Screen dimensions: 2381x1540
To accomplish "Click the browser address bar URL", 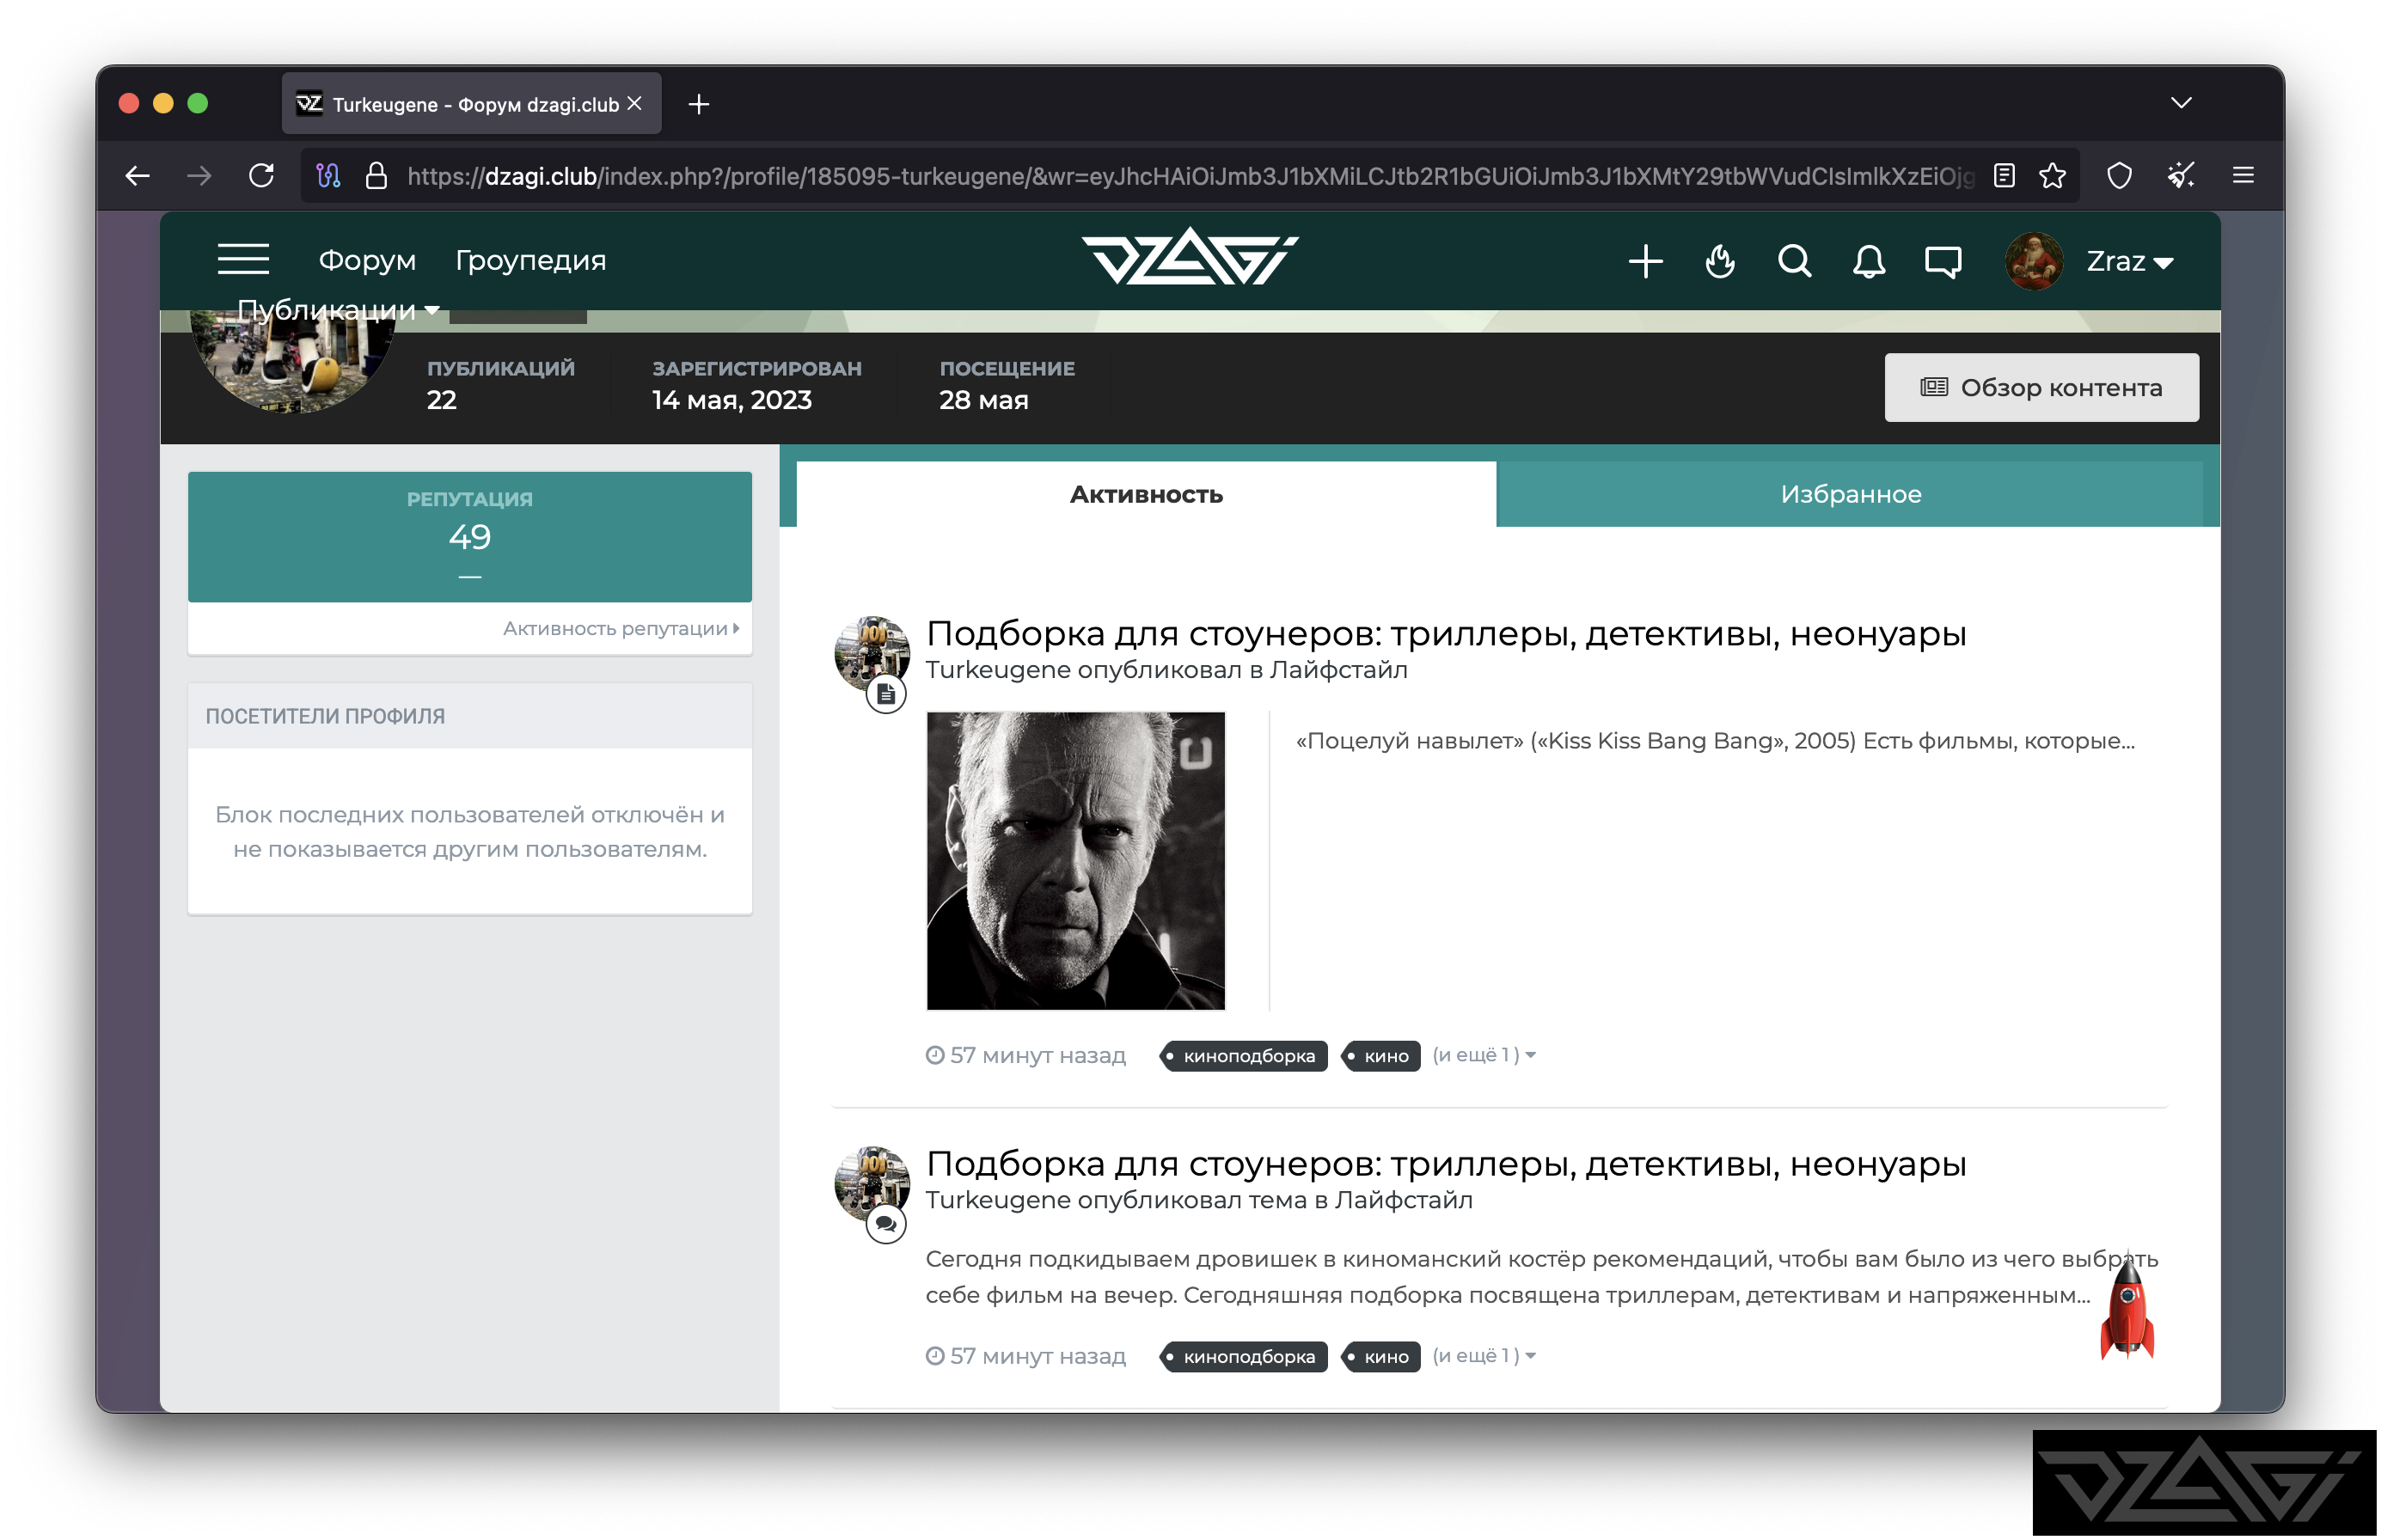I will tap(1190, 176).
